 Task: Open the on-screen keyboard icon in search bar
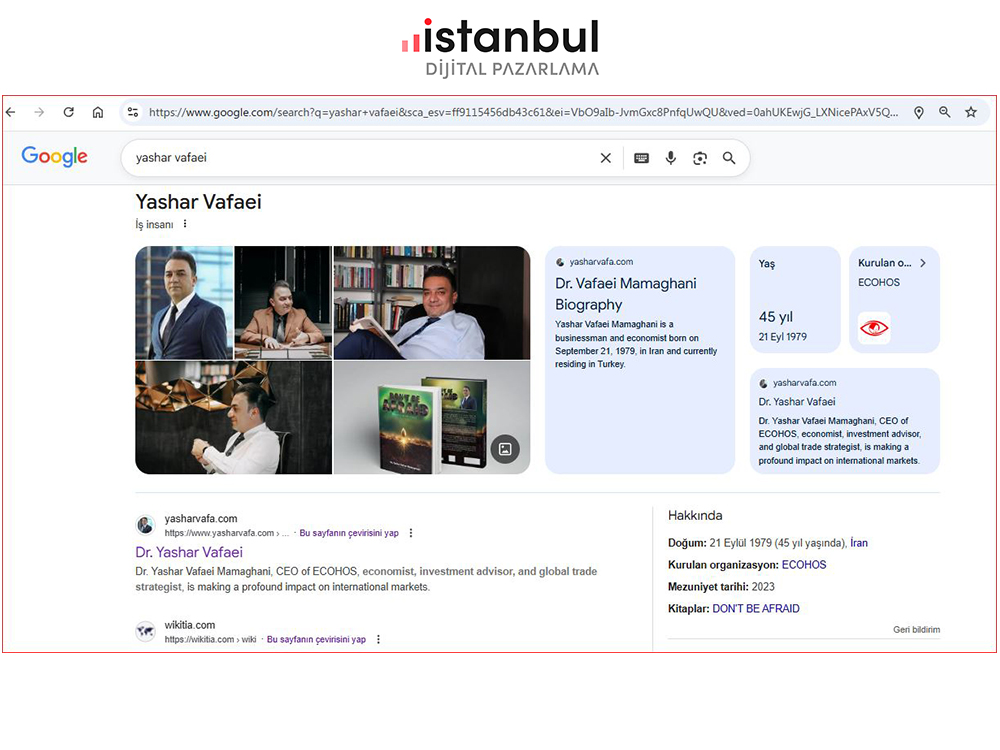pyautogui.click(x=641, y=158)
